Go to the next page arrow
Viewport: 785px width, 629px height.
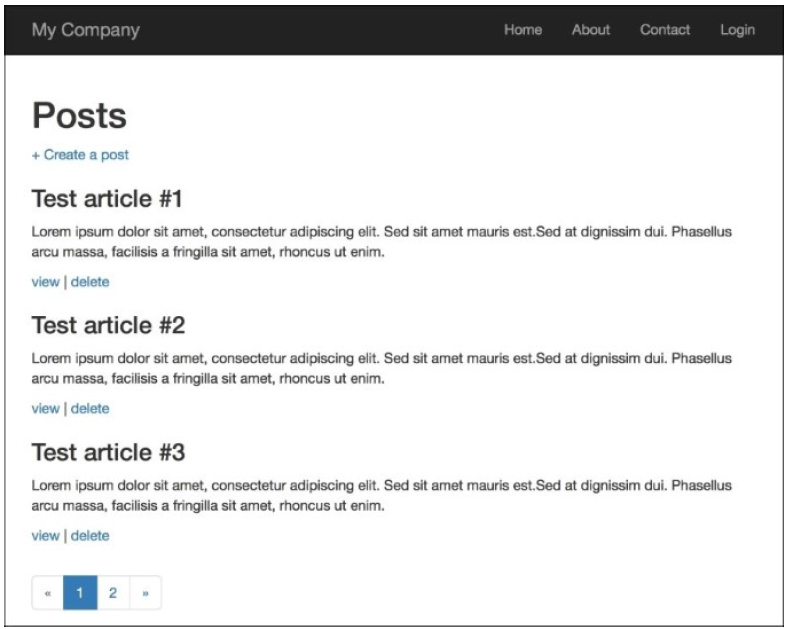(145, 593)
